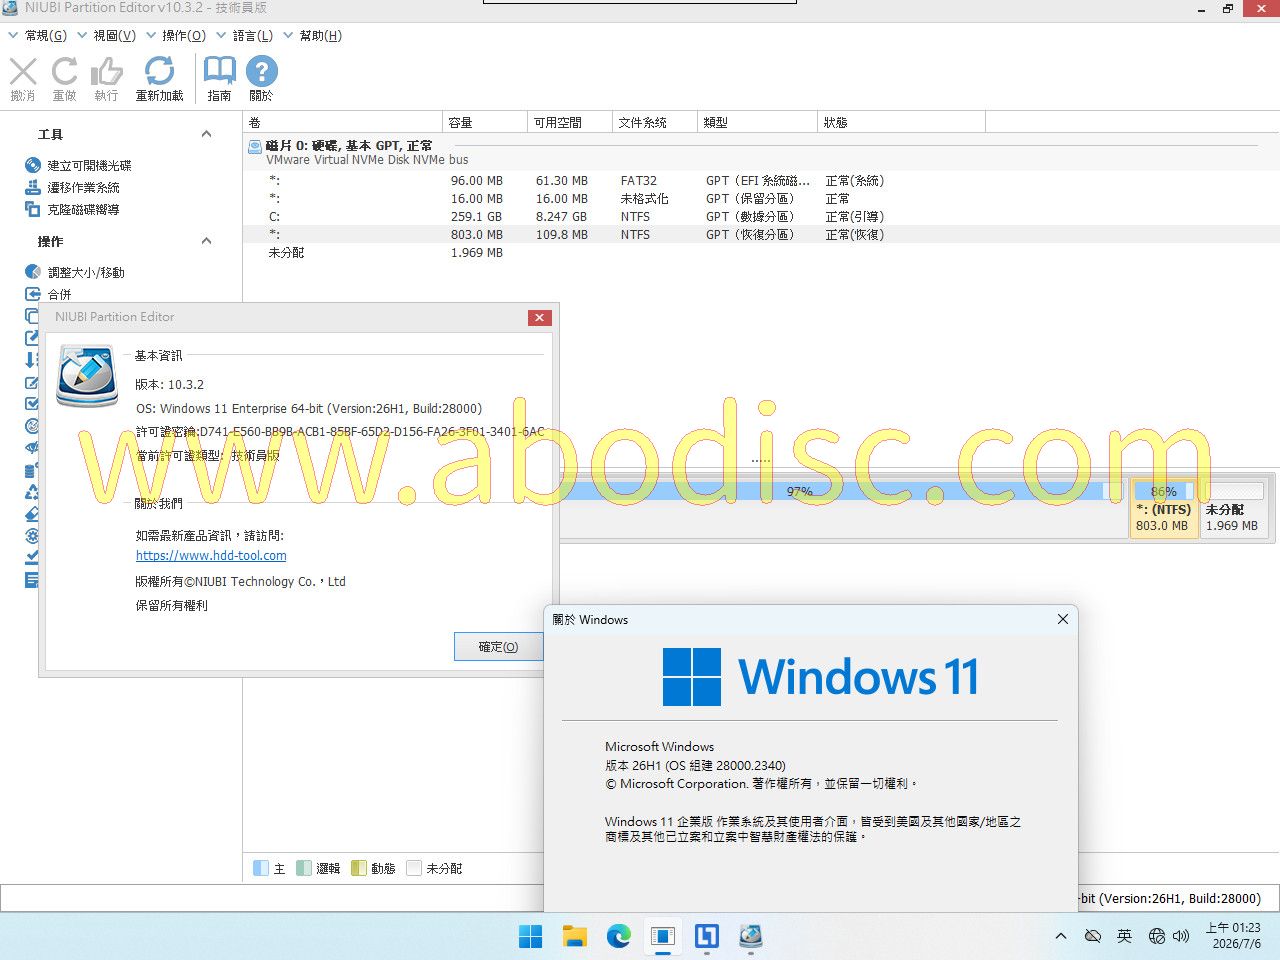Image resolution: width=1280 pixels, height=960 pixels.
Task: Click the NIUBI disk logo in About dialog
Action: click(87, 376)
